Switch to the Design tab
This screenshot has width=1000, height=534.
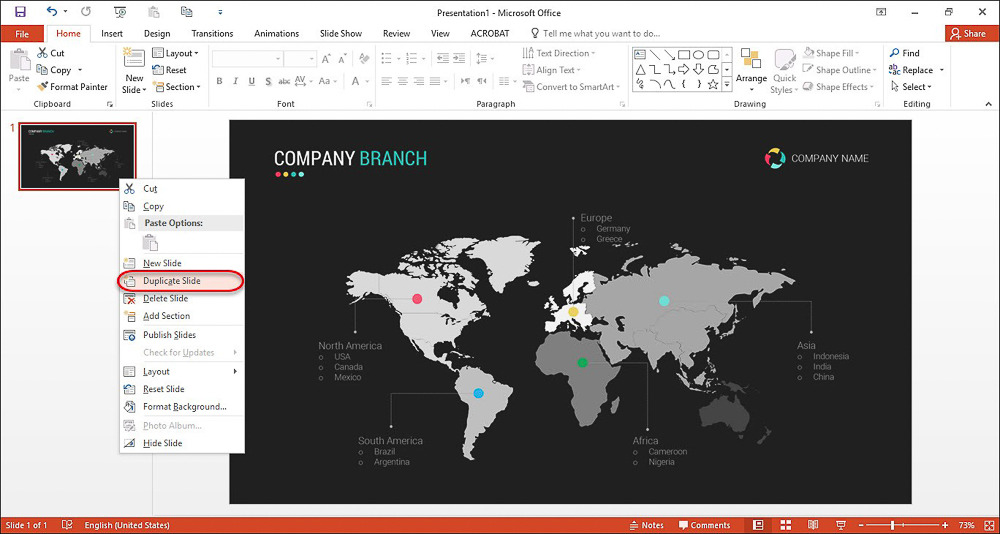157,34
